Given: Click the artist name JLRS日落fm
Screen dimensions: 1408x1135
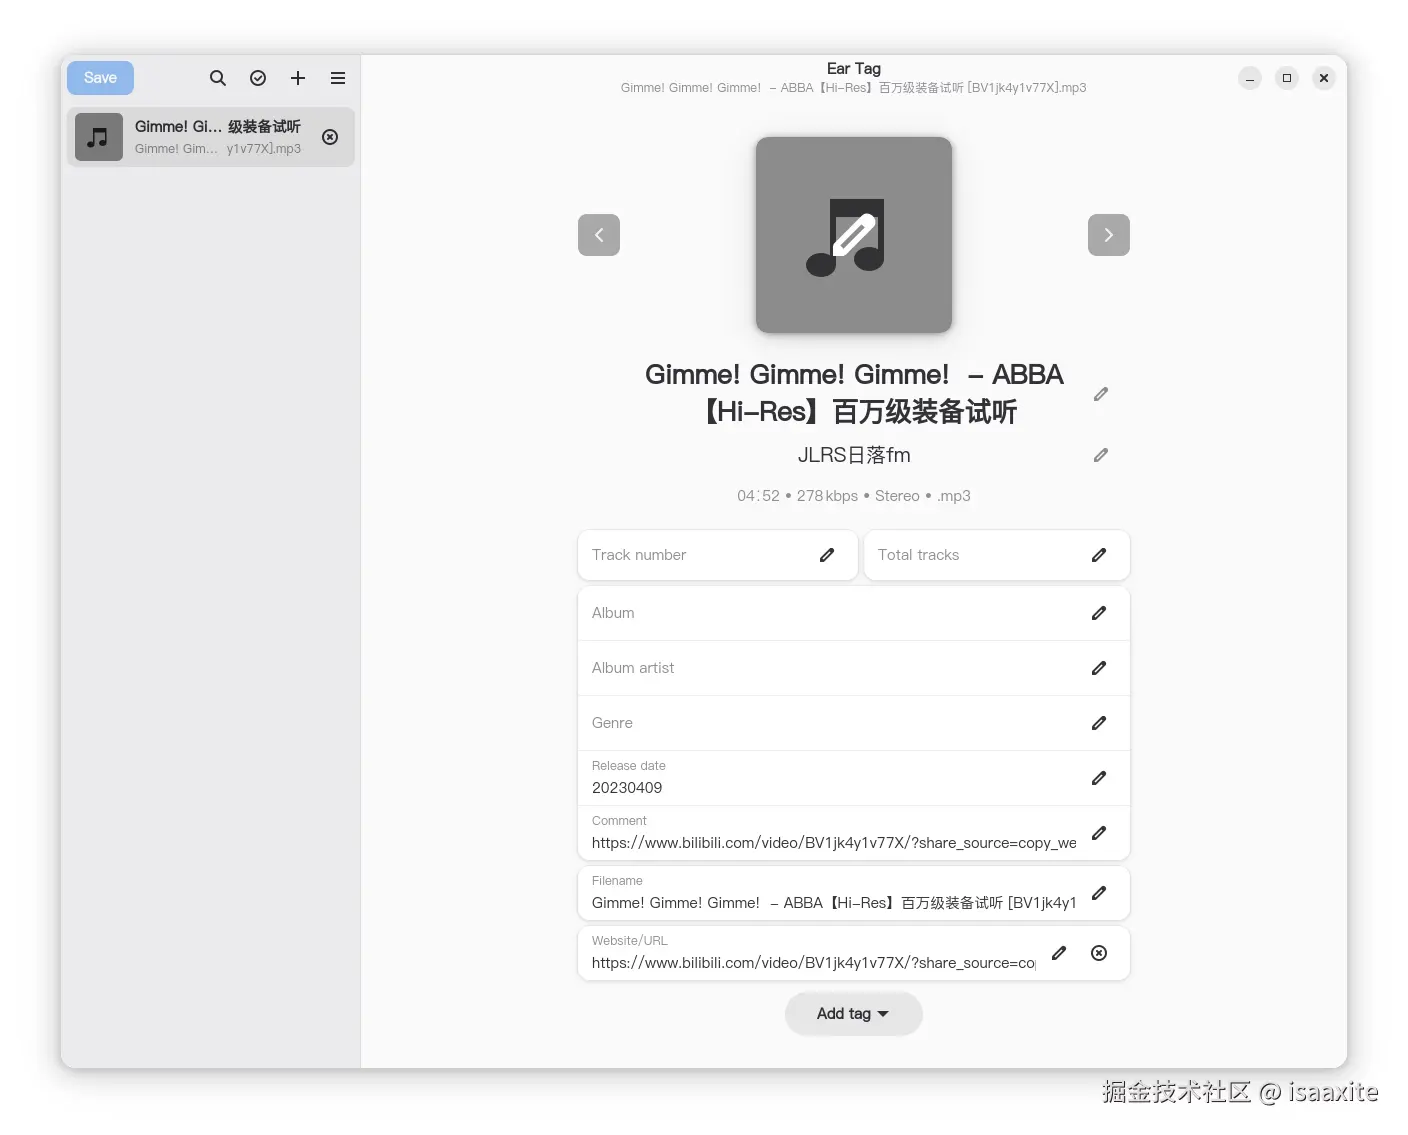Looking at the screenshot, I should [854, 455].
